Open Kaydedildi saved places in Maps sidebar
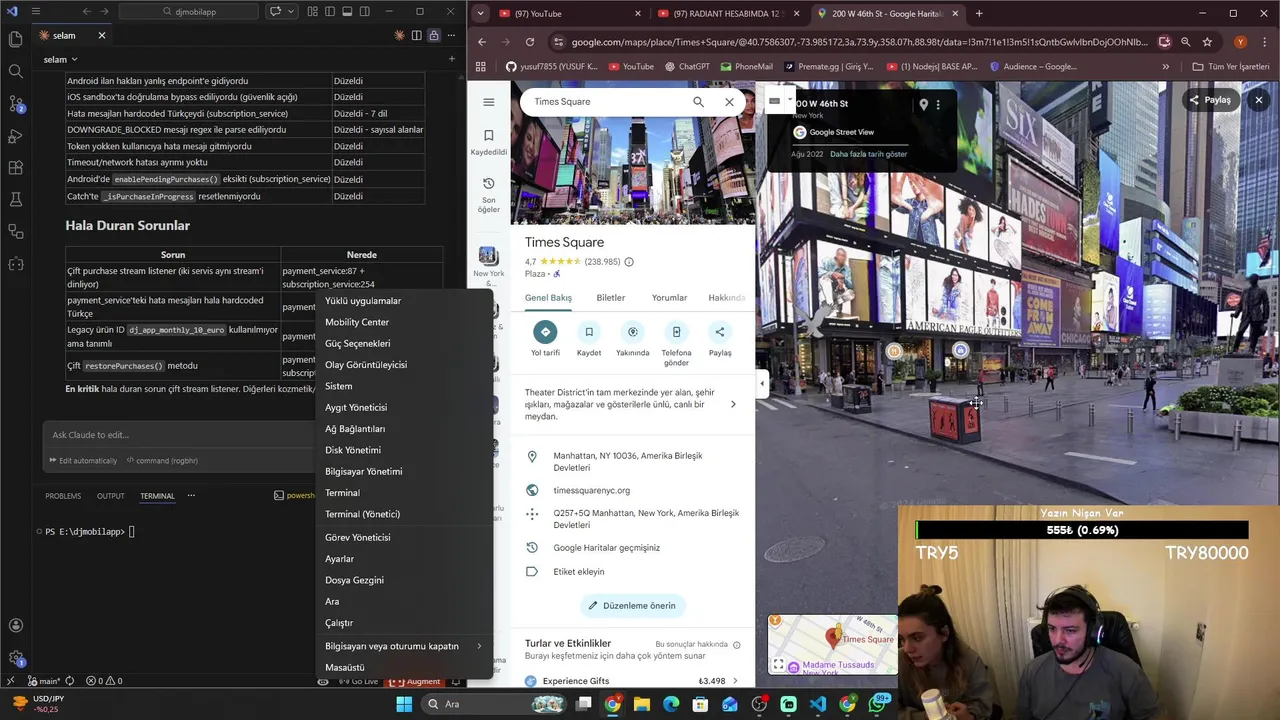The height and width of the screenshot is (720, 1280). (x=488, y=142)
